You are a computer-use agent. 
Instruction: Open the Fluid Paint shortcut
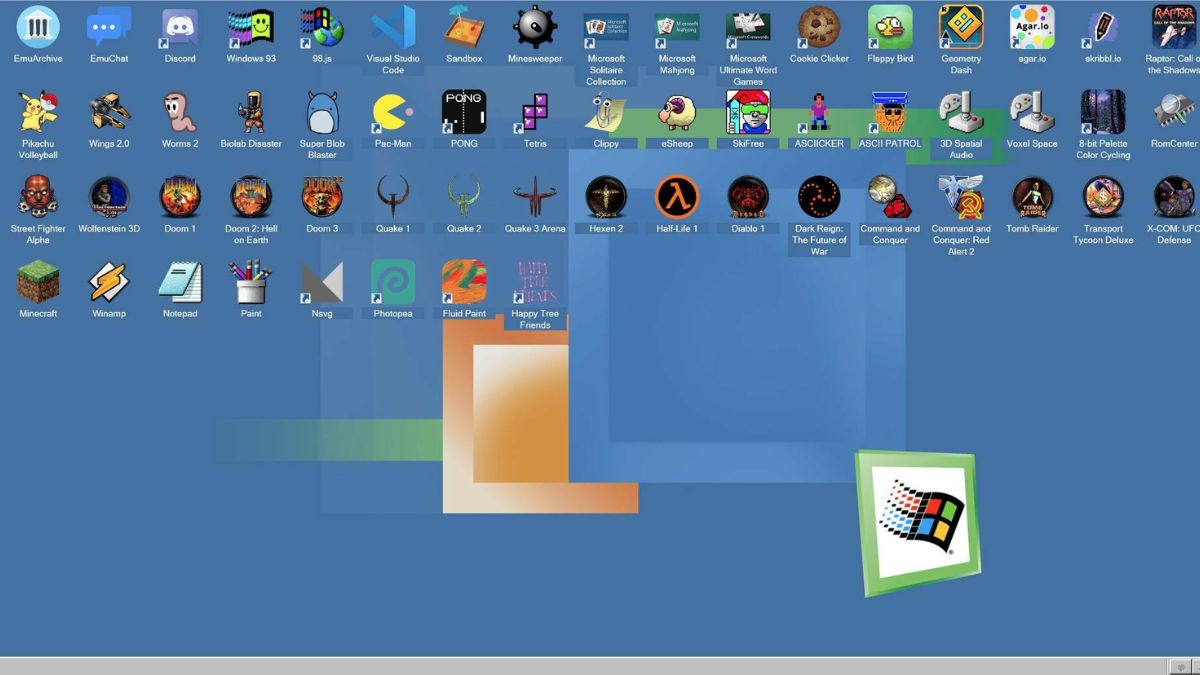pyautogui.click(x=464, y=282)
